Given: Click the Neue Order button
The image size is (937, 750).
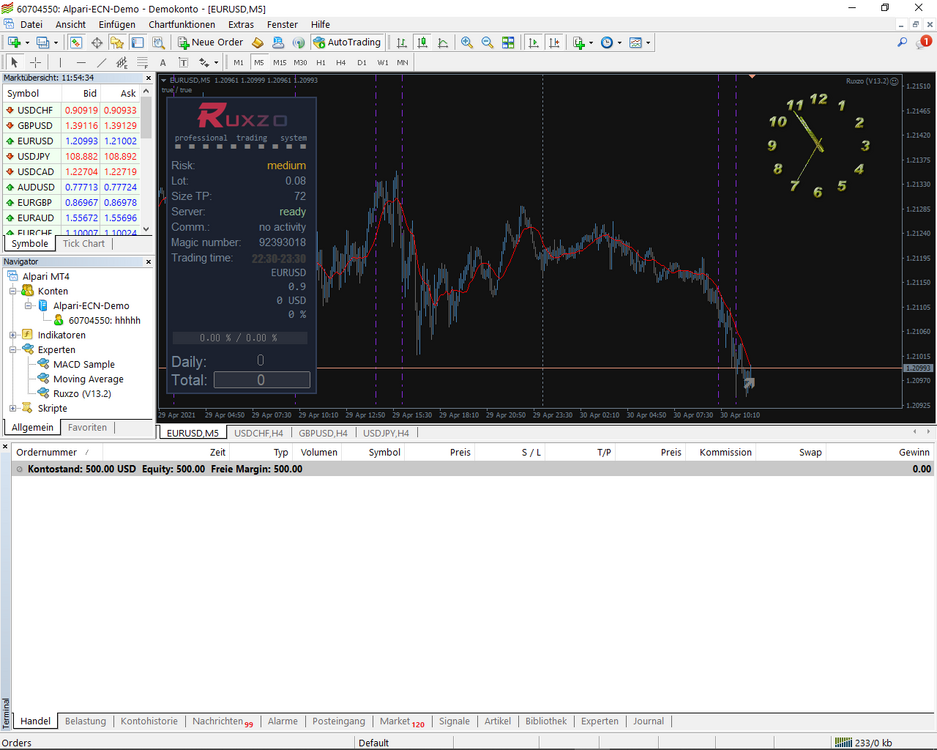Looking at the screenshot, I should tap(210, 42).
